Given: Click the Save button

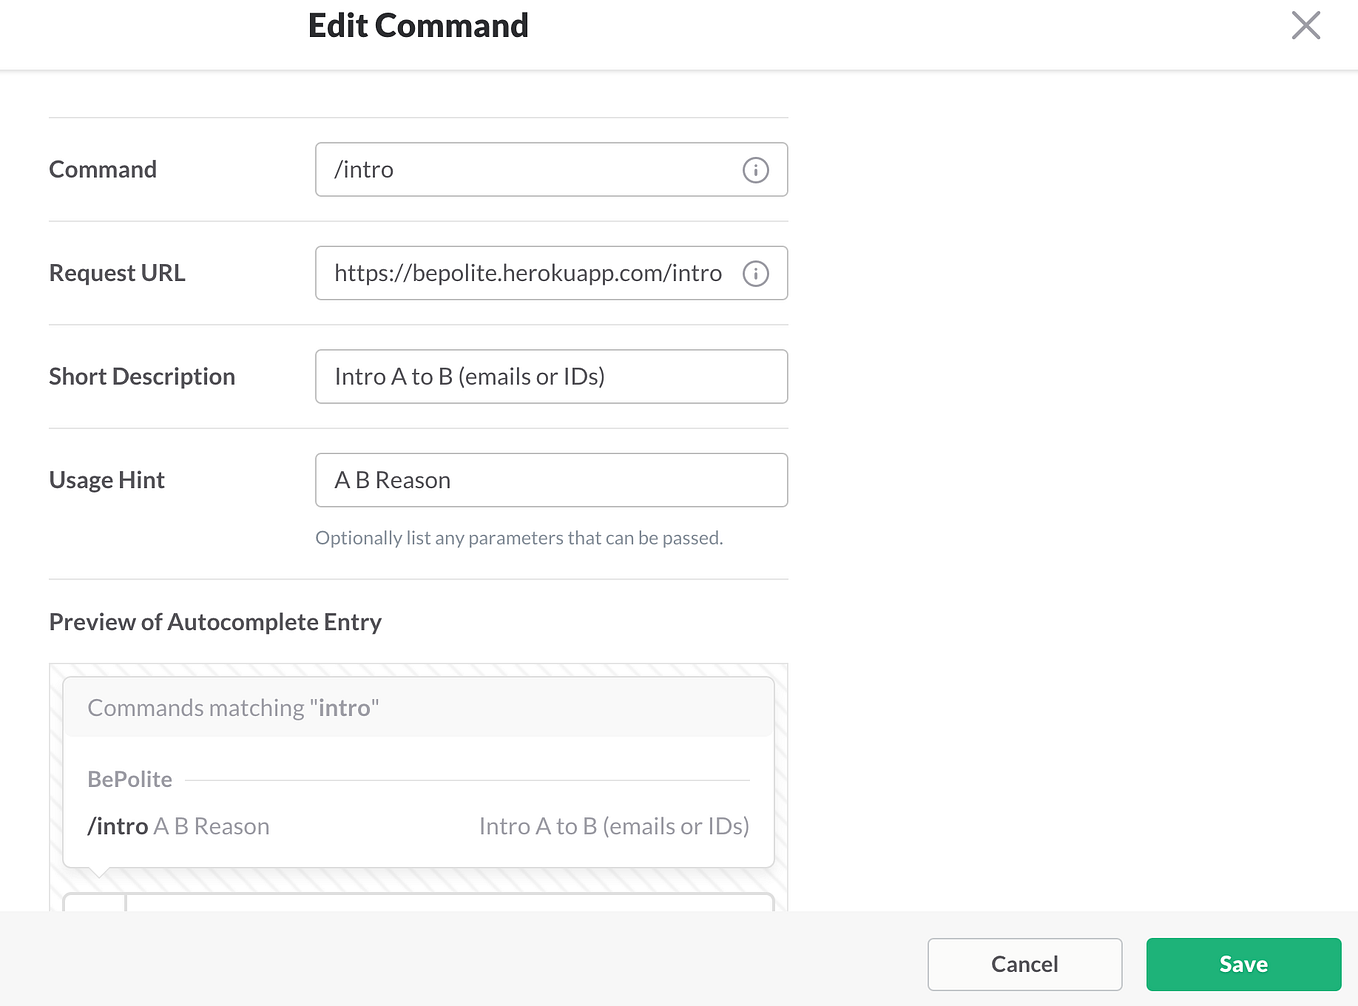Looking at the screenshot, I should pos(1243,964).
